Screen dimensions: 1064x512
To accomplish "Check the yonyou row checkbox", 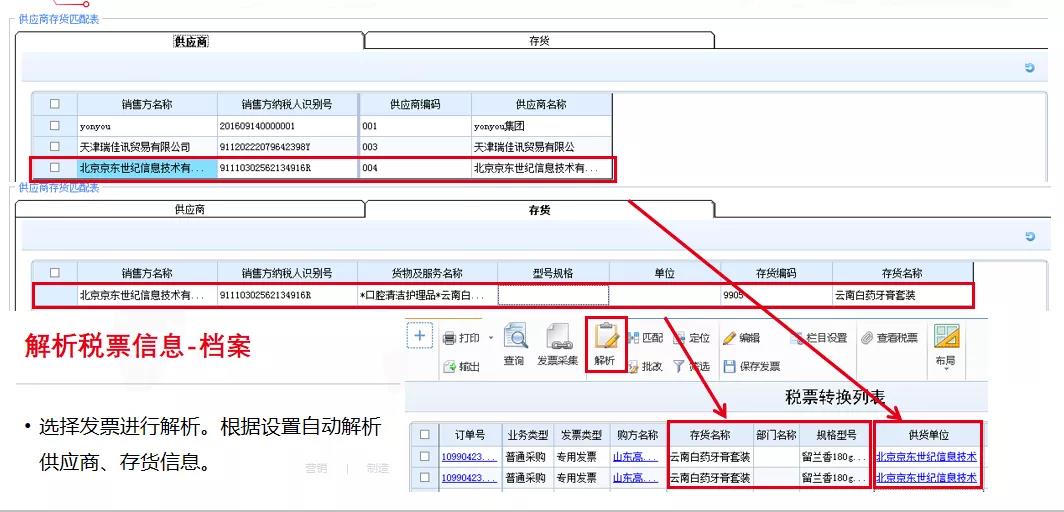I will click(x=55, y=126).
